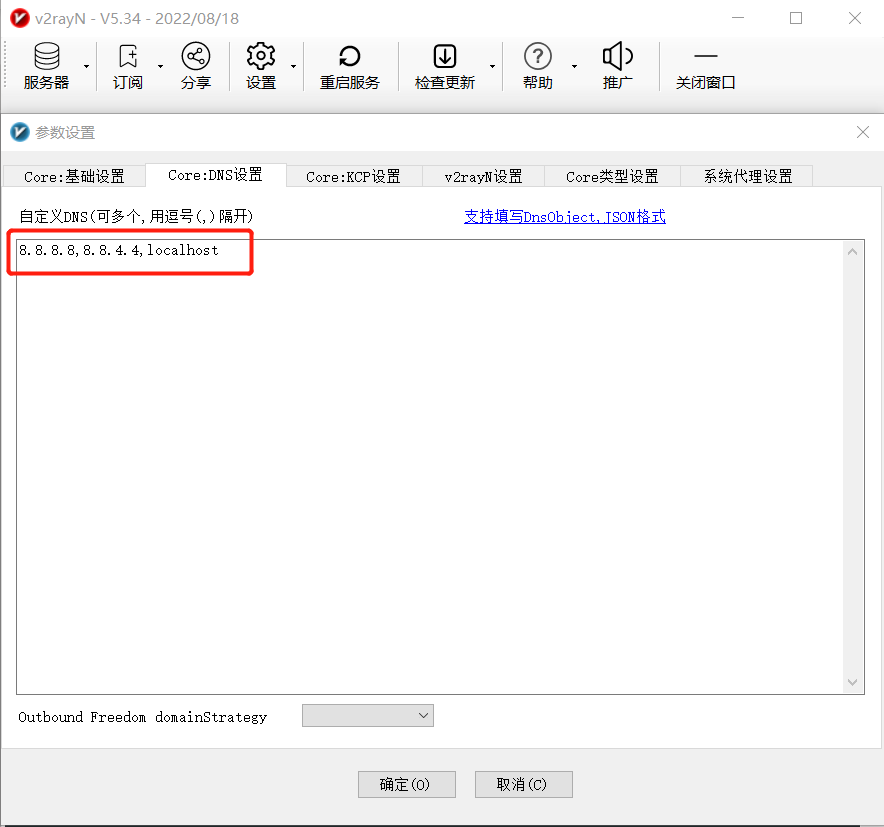This screenshot has width=884, height=827.
Task: Open the 支持填写DnsObject, JSON格式 link
Action: coord(564,216)
